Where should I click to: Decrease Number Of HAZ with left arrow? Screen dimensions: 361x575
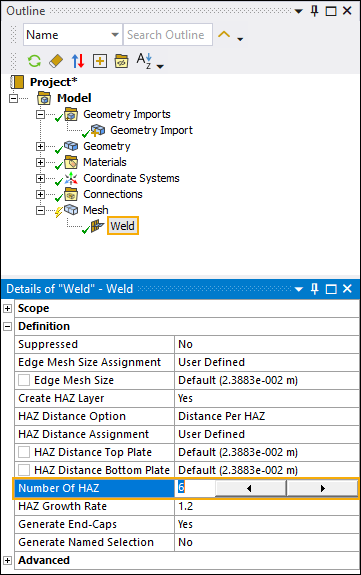click(250, 488)
